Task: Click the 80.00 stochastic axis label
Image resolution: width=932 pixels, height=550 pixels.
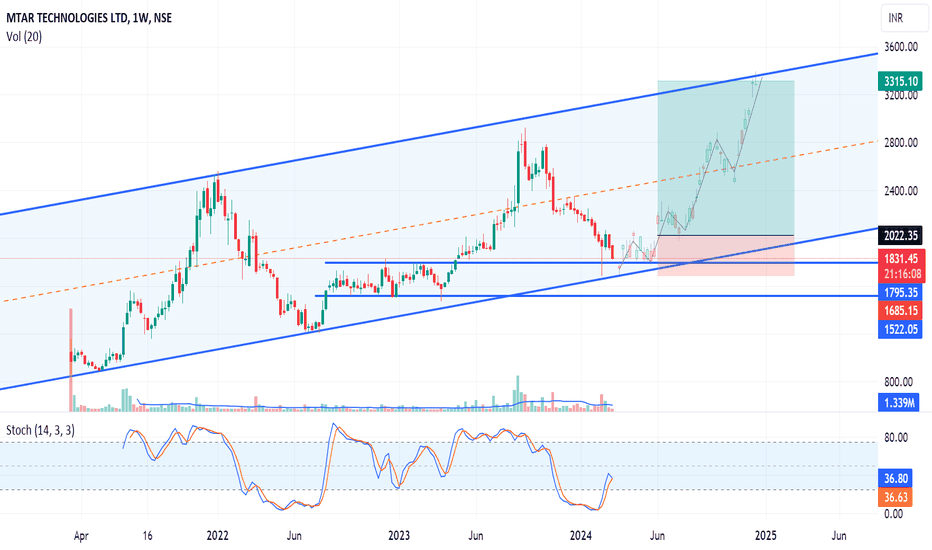Action: coord(896,438)
